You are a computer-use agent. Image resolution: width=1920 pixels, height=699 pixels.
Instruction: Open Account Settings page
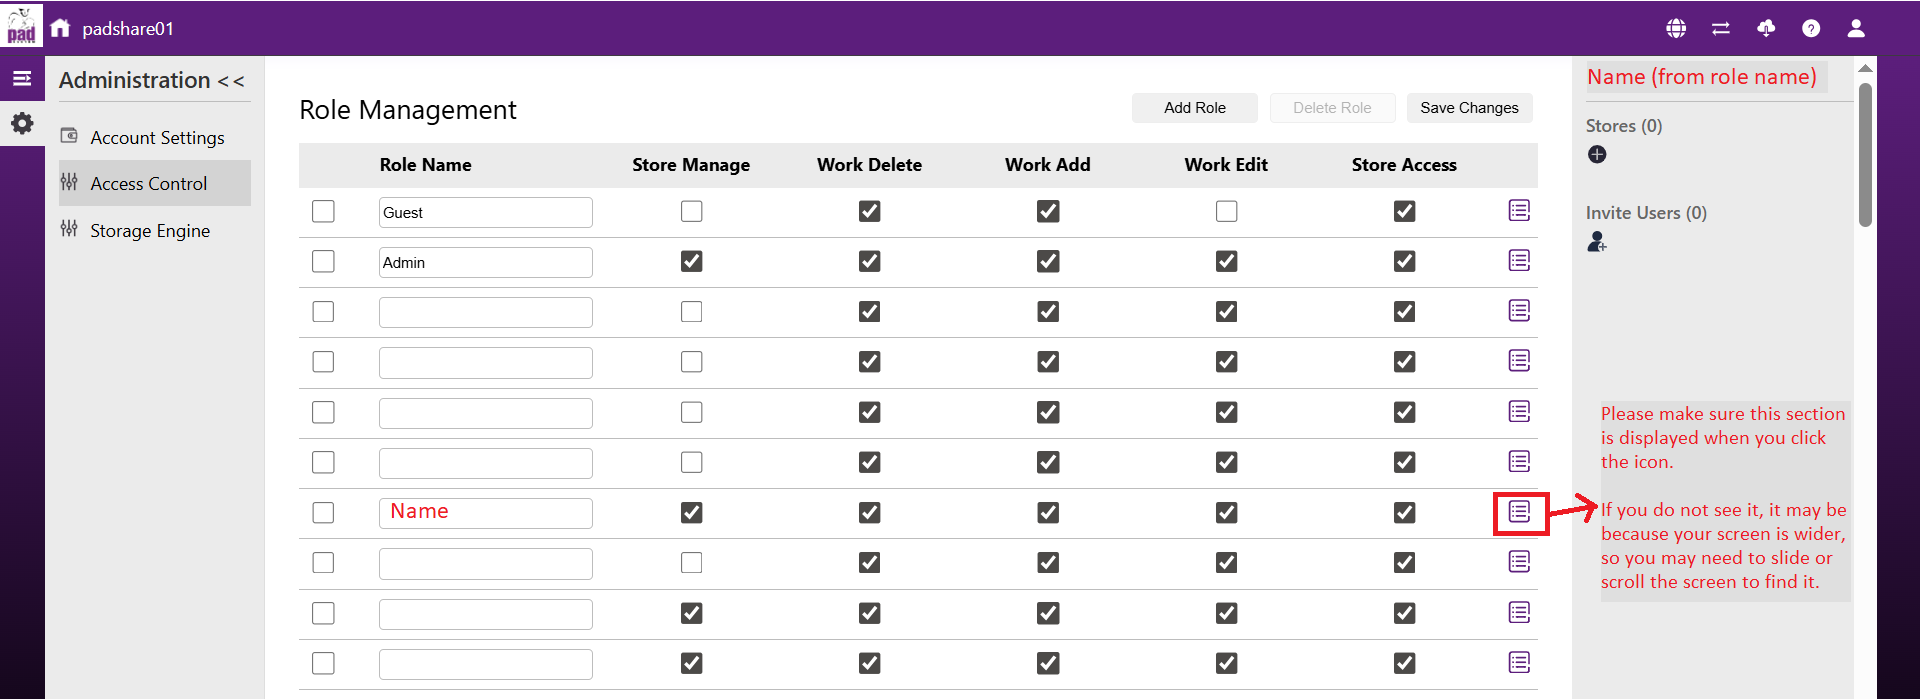pos(157,137)
